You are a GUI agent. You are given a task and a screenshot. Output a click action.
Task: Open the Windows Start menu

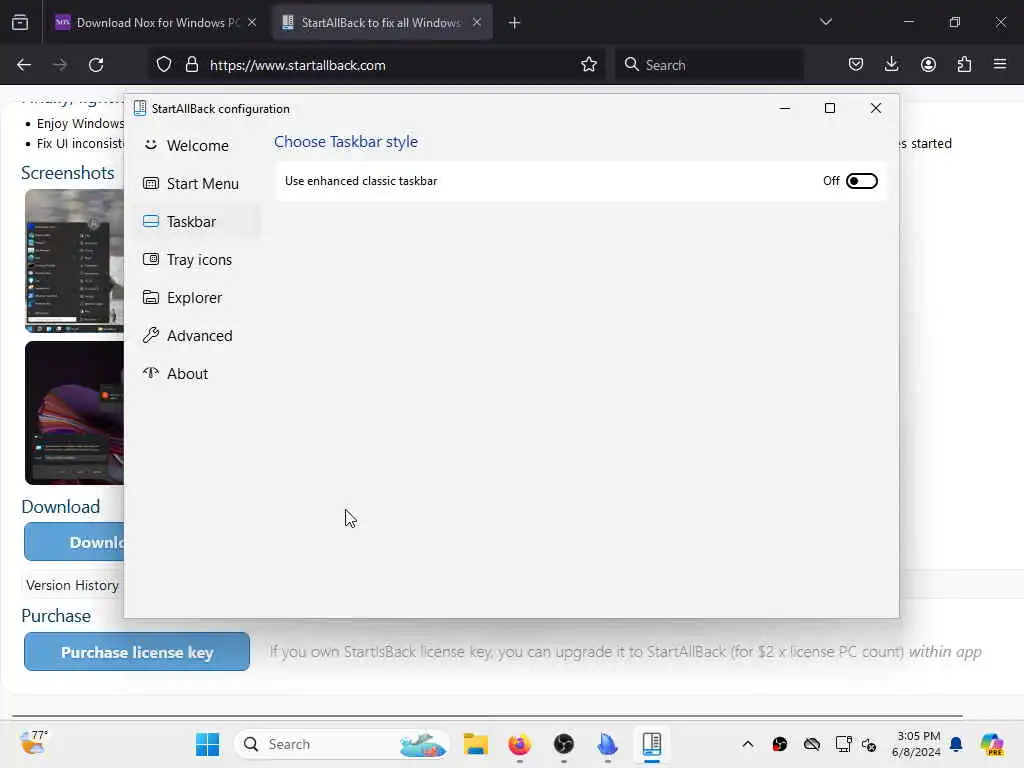(208, 744)
